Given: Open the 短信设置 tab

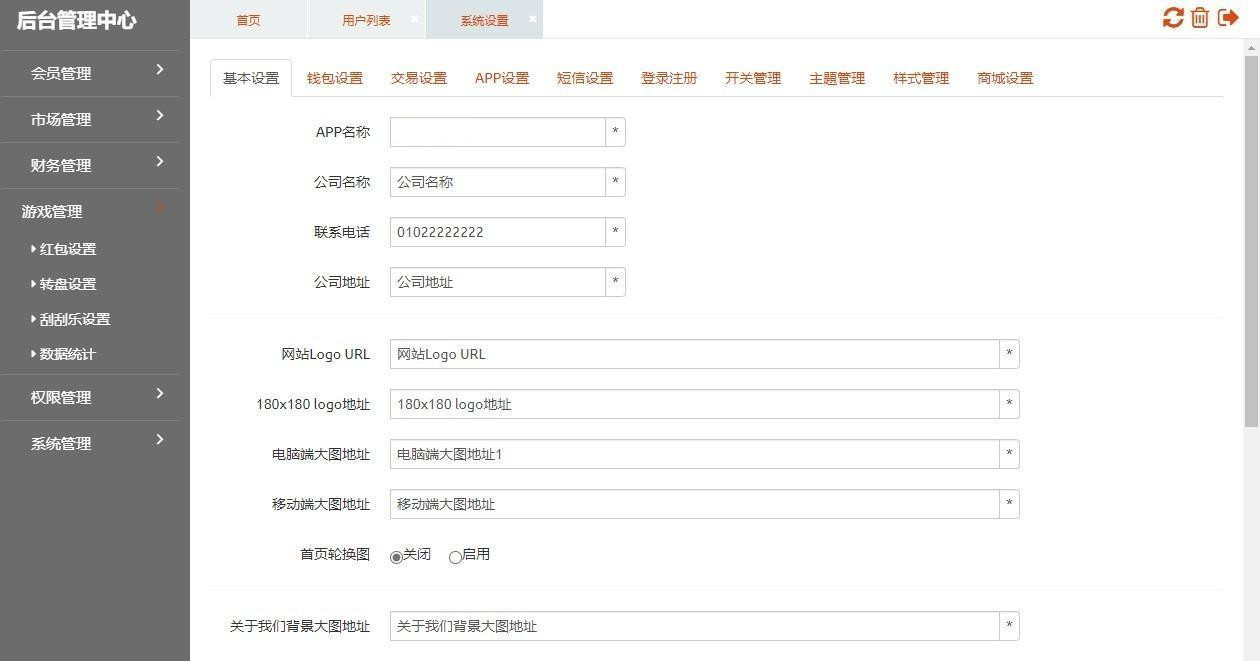Looking at the screenshot, I should point(585,78).
